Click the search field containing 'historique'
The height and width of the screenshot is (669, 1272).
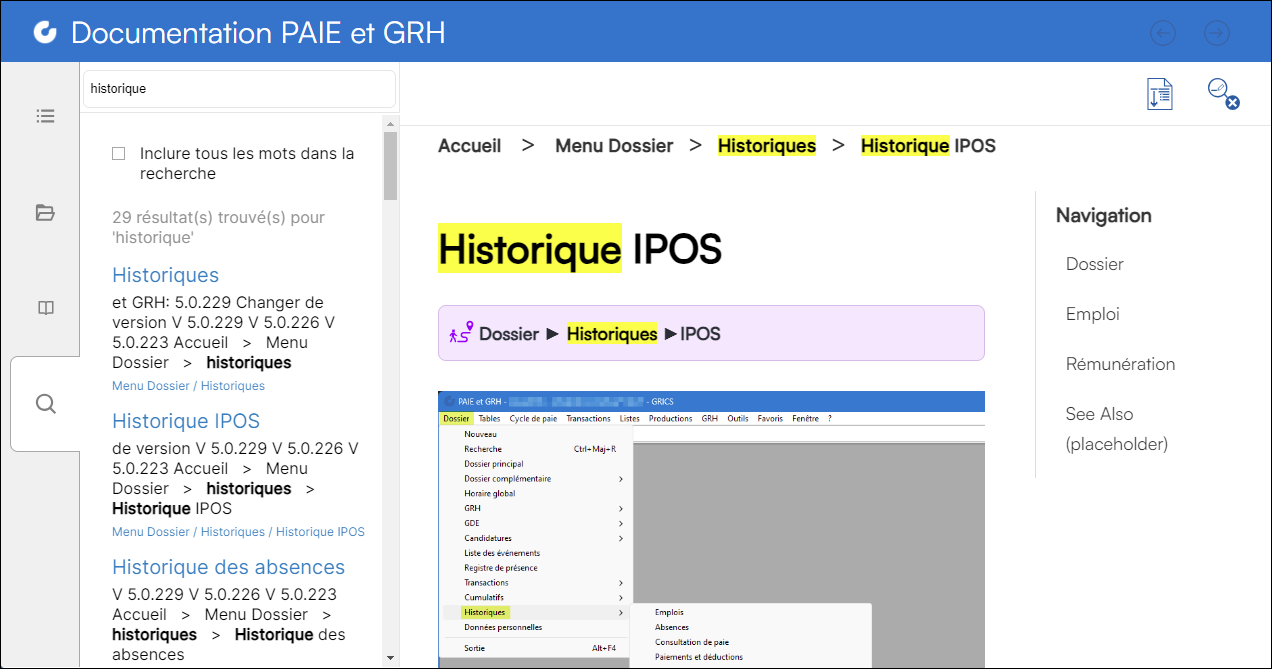pyautogui.click(x=239, y=89)
